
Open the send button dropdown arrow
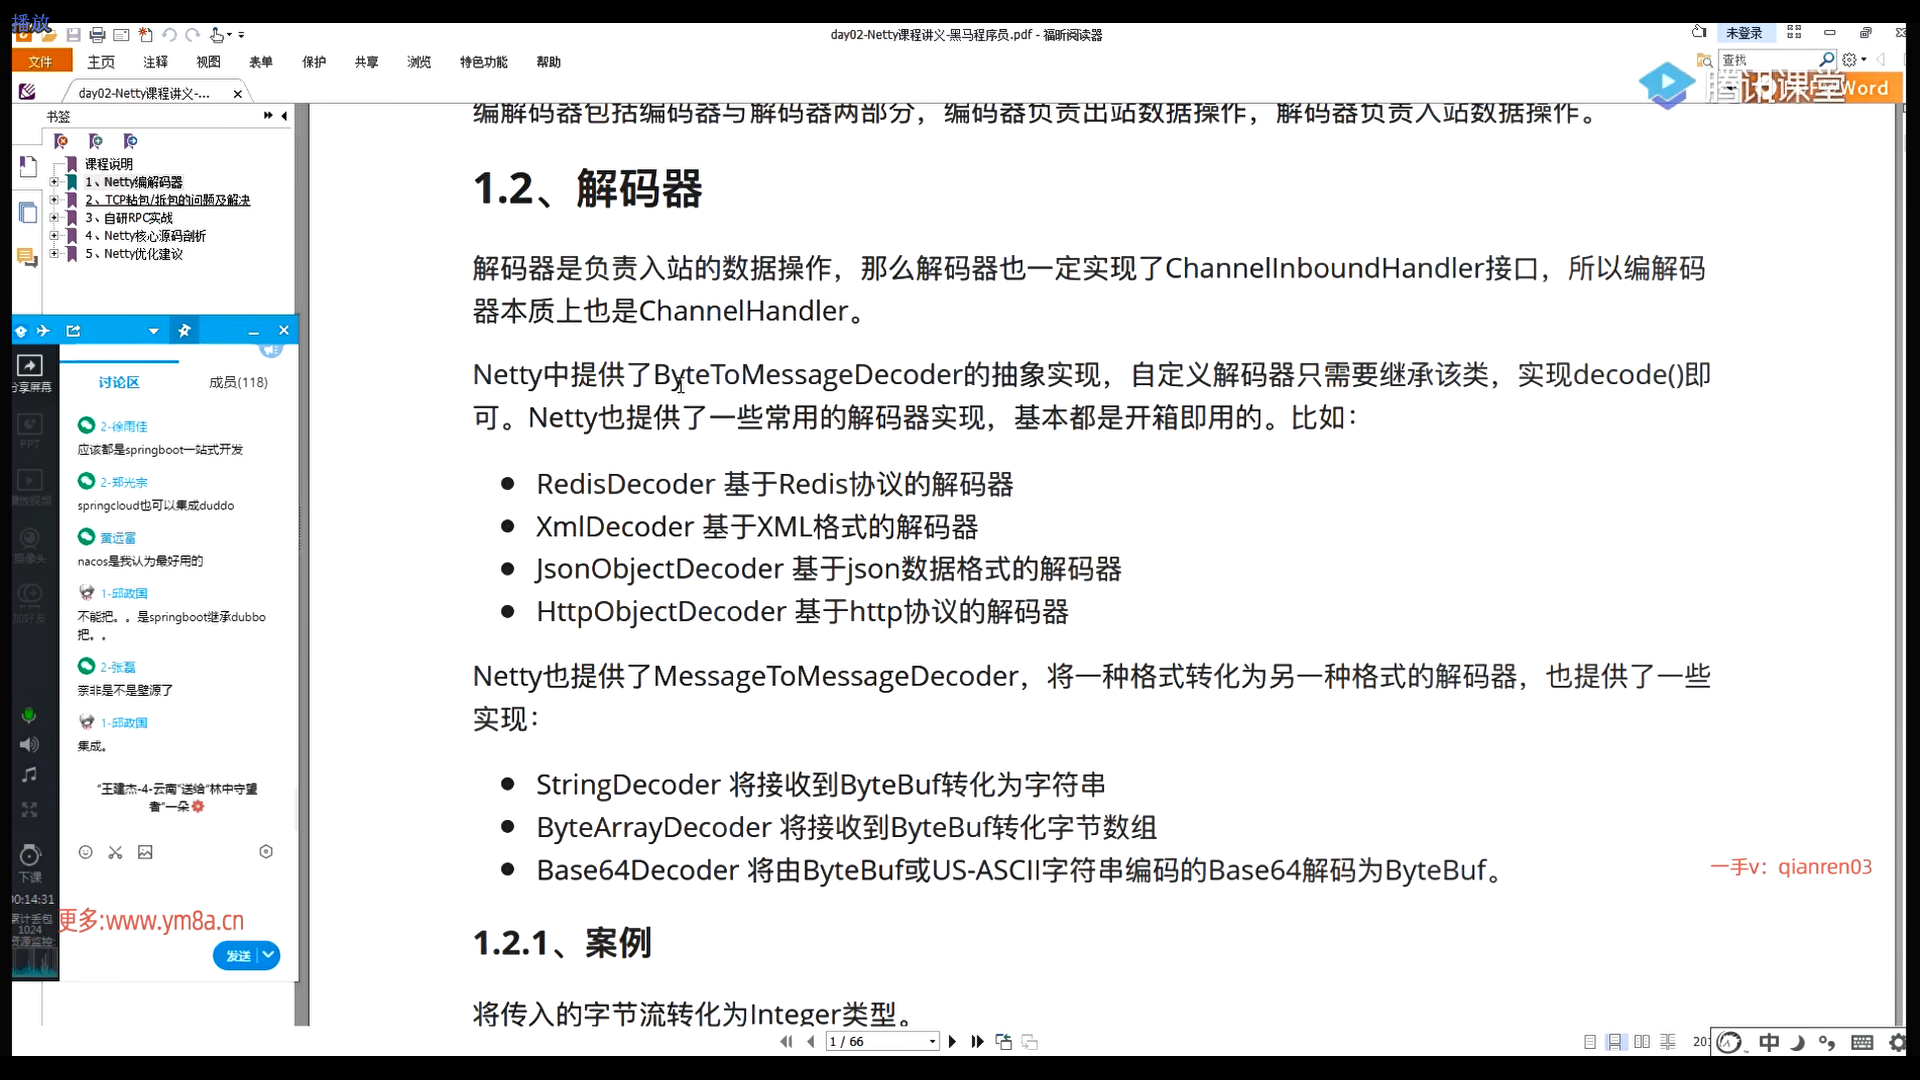[268, 955]
